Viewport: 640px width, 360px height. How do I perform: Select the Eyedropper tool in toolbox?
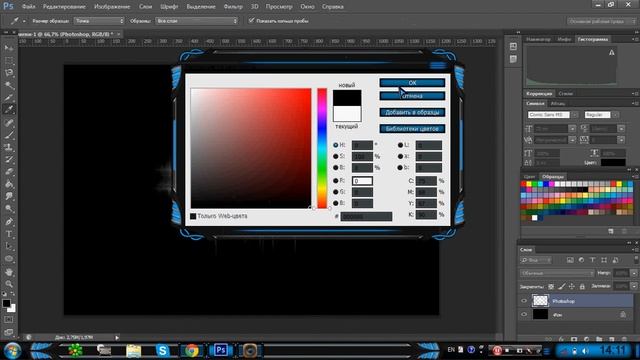9,109
